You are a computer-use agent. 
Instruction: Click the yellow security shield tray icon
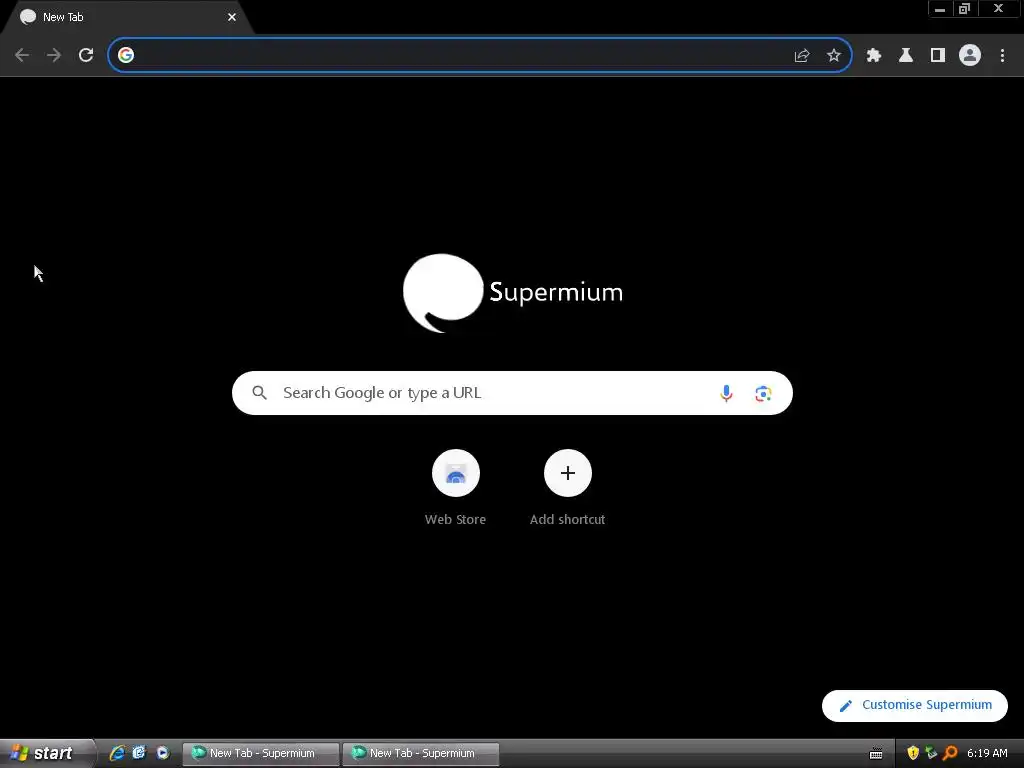pos(913,753)
